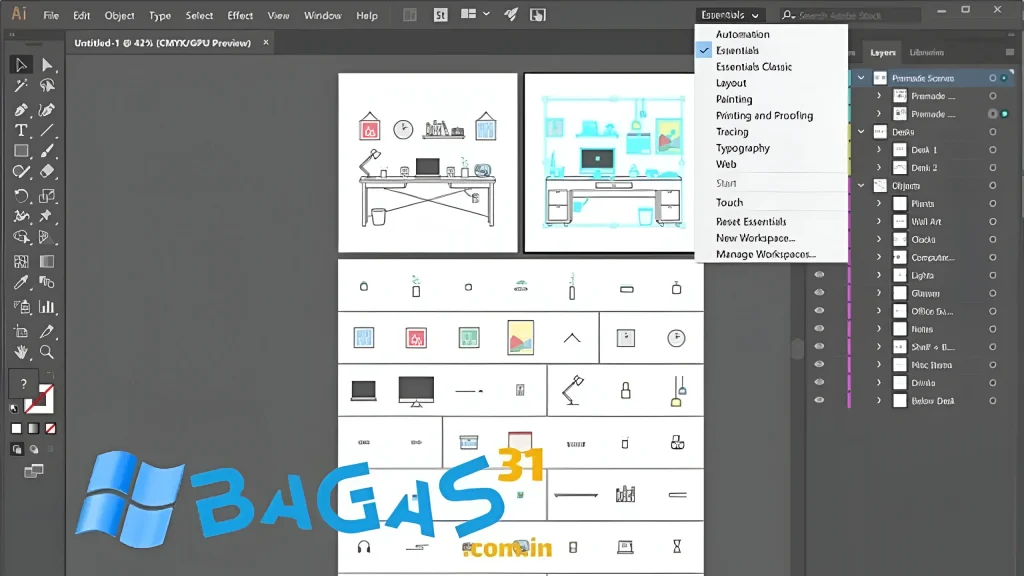1024x576 pixels.
Task: Select the Eraser tool
Action: coord(46,171)
